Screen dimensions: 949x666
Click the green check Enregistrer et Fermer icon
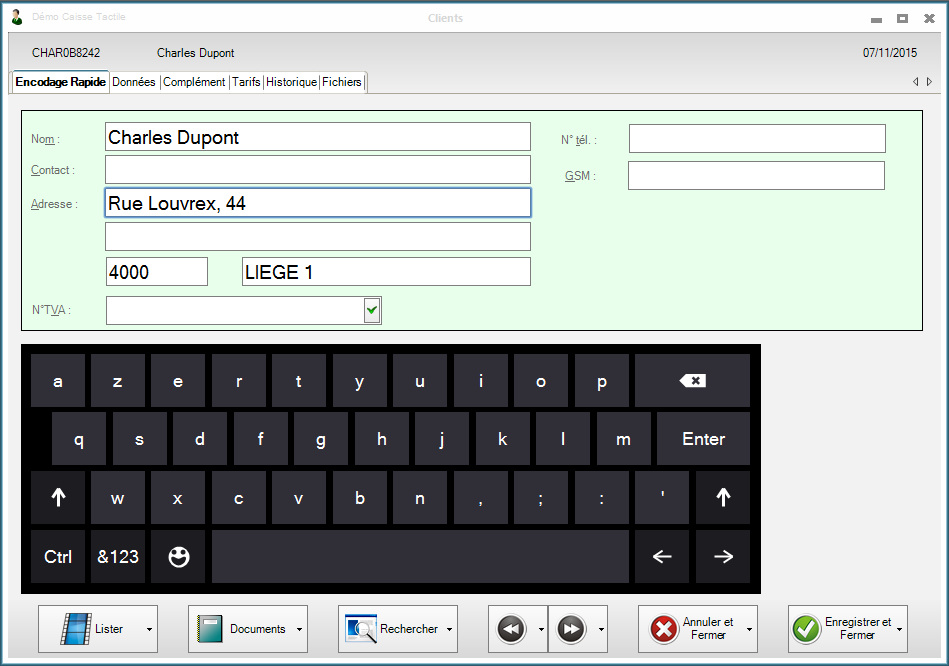pos(806,629)
